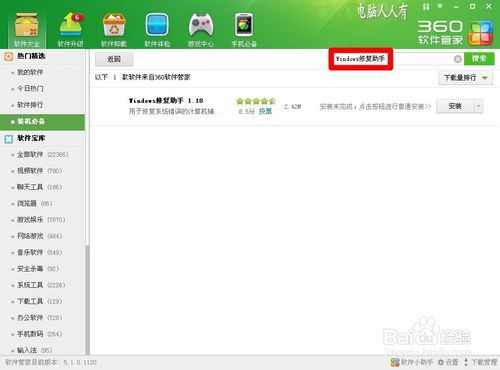Image resolution: width=500 pixels, height=370 pixels.
Task: Select 手机数码 category
Action: 39,334
